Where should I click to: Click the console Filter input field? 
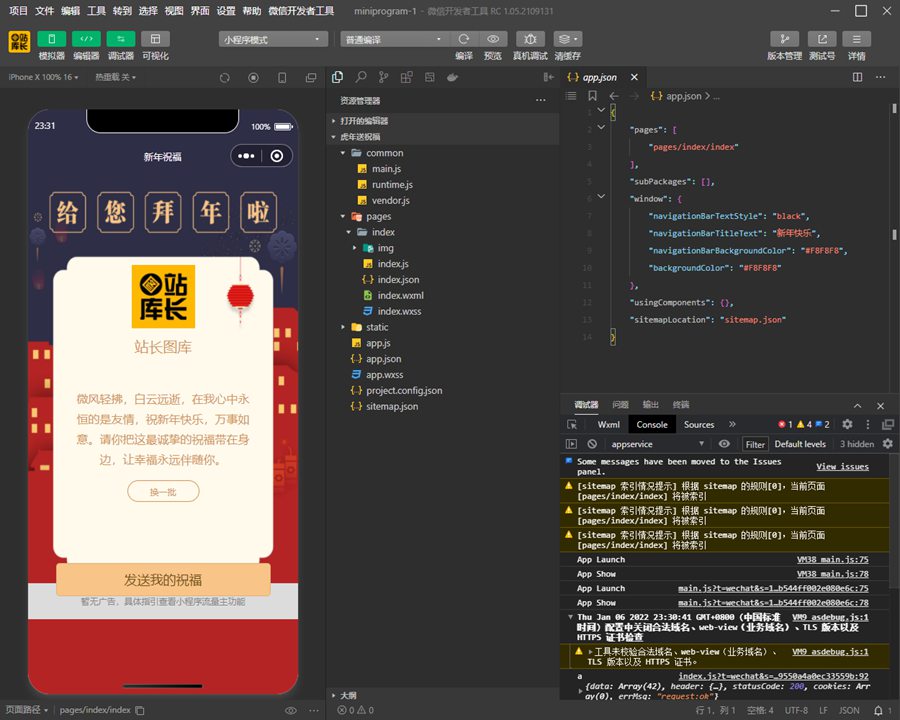coord(755,444)
